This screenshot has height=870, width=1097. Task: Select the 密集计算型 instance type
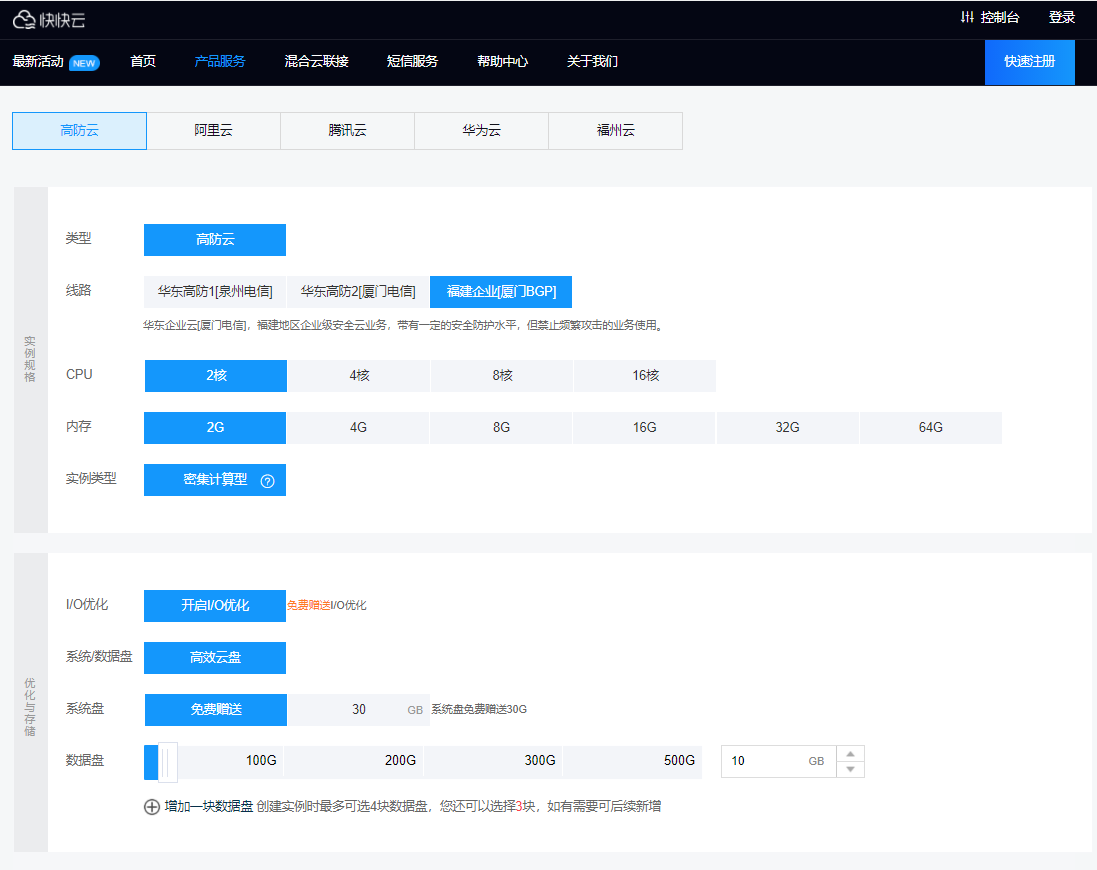(x=215, y=480)
